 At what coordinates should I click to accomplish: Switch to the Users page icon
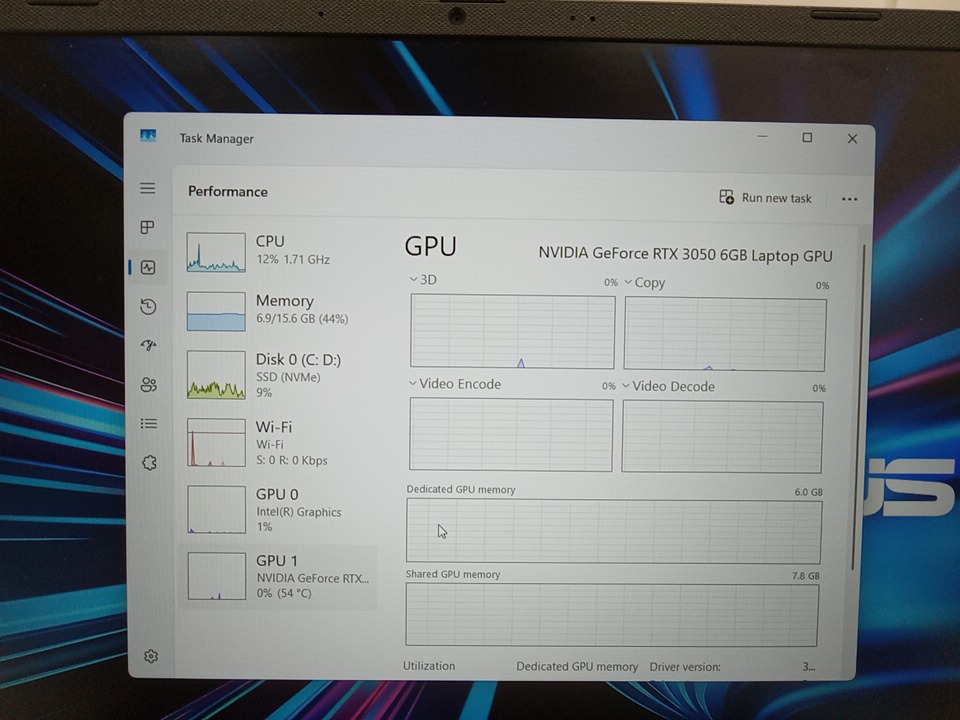click(x=148, y=385)
